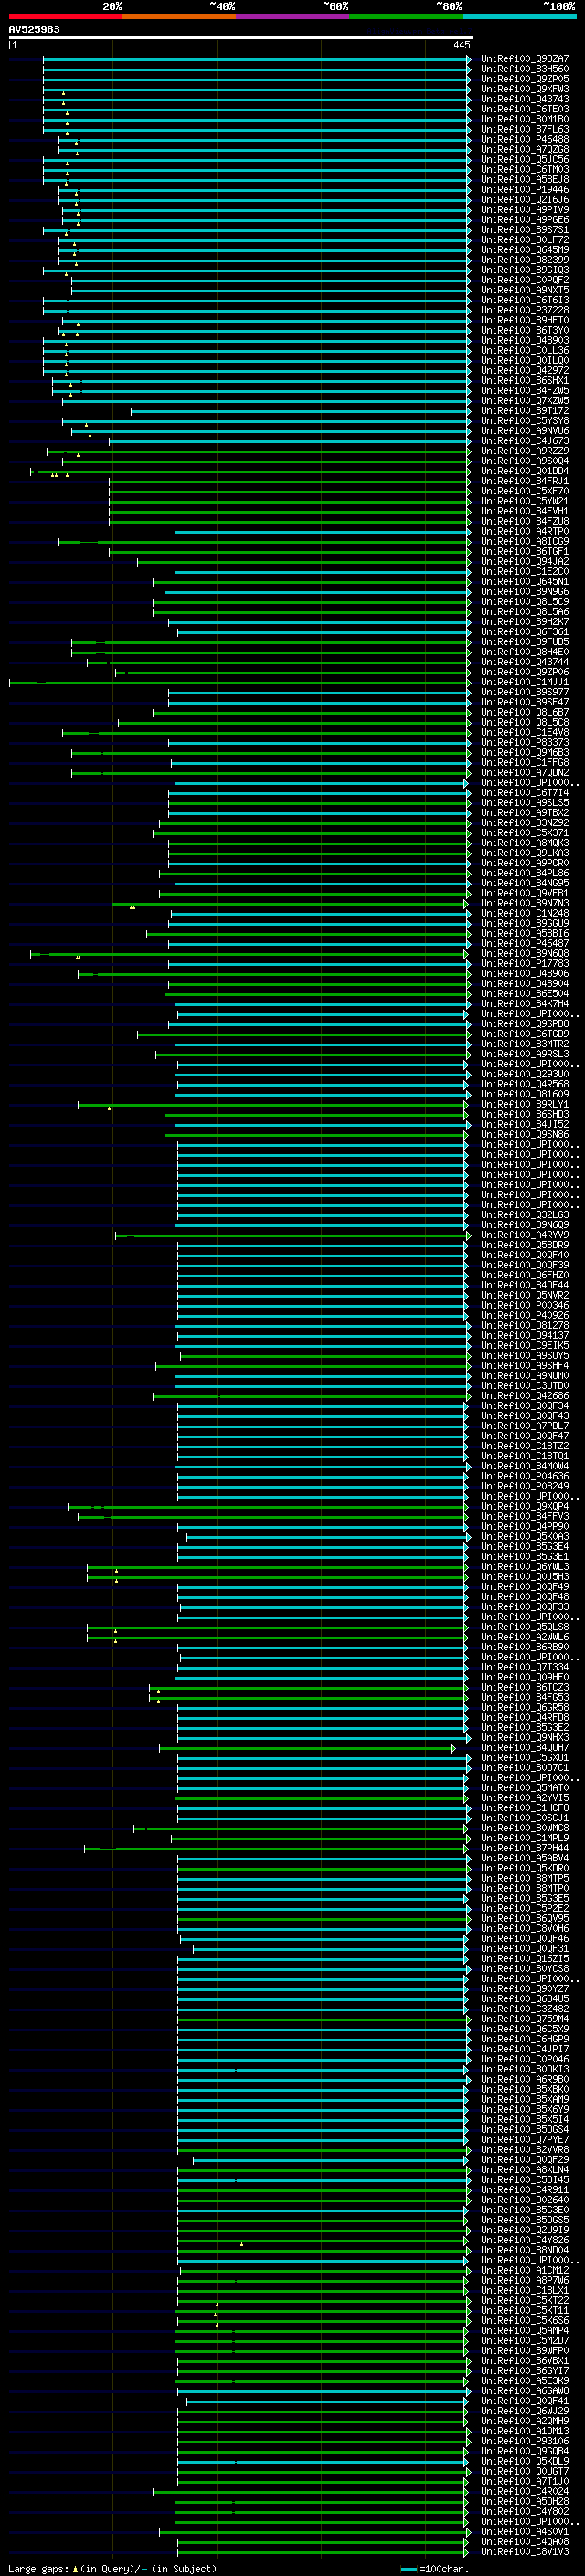The width and height of the screenshot is (585, 2576).
Task: Select the hit label UniRef100_B6VBX1
Action: point(525,2361)
